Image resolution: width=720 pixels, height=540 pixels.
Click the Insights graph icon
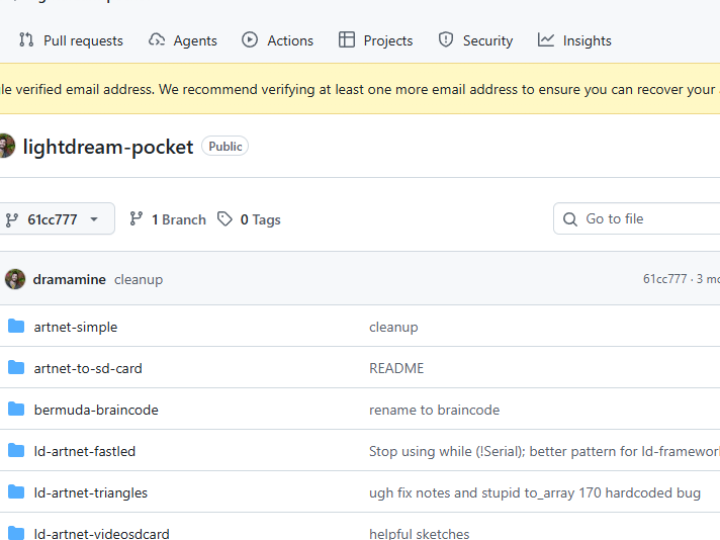[x=546, y=40]
